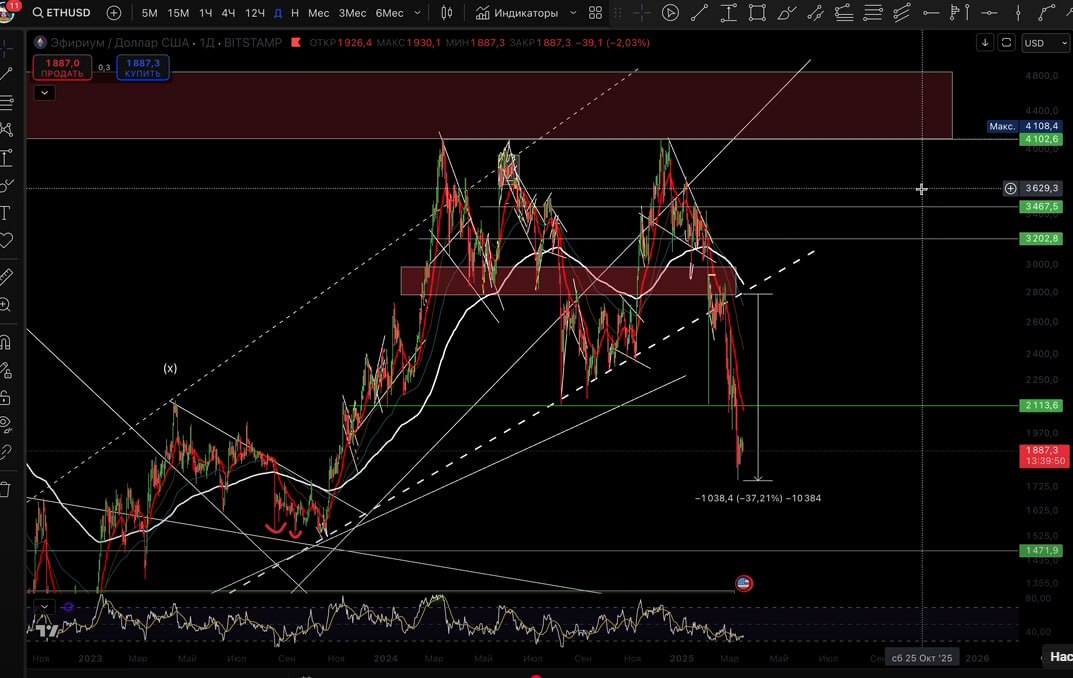Screen dimensions: 1073x678
Task: Select the pitchfork/diagonal lines tool
Action: click(x=902, y=12)
